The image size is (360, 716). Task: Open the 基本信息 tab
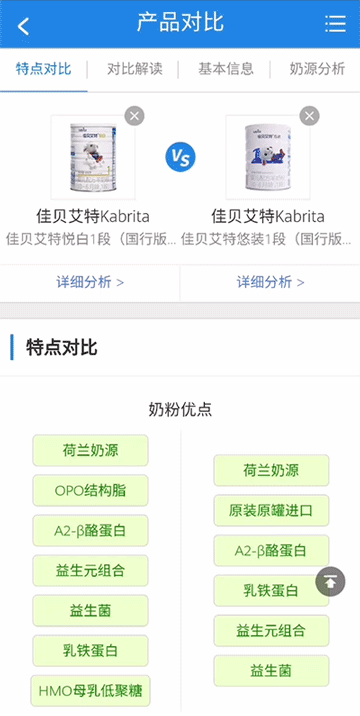click(x=226, y=69)
